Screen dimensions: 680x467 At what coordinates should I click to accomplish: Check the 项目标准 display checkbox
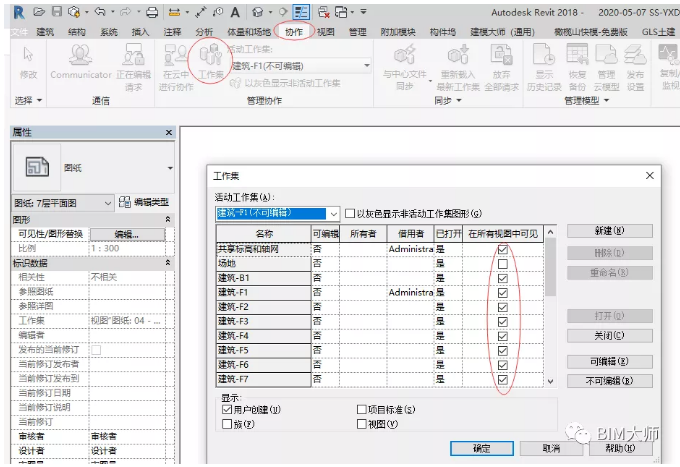(x=362, y=409)
